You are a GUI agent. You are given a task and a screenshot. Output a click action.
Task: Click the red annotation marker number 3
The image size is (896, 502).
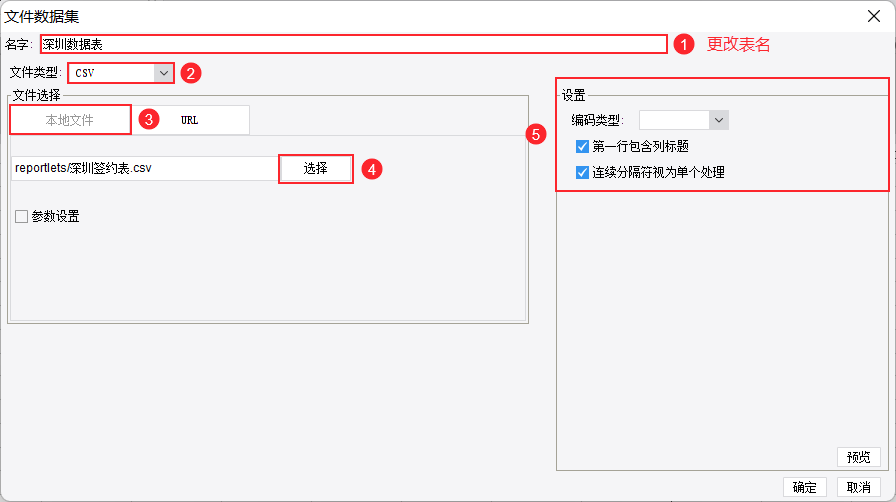[147, 119]
